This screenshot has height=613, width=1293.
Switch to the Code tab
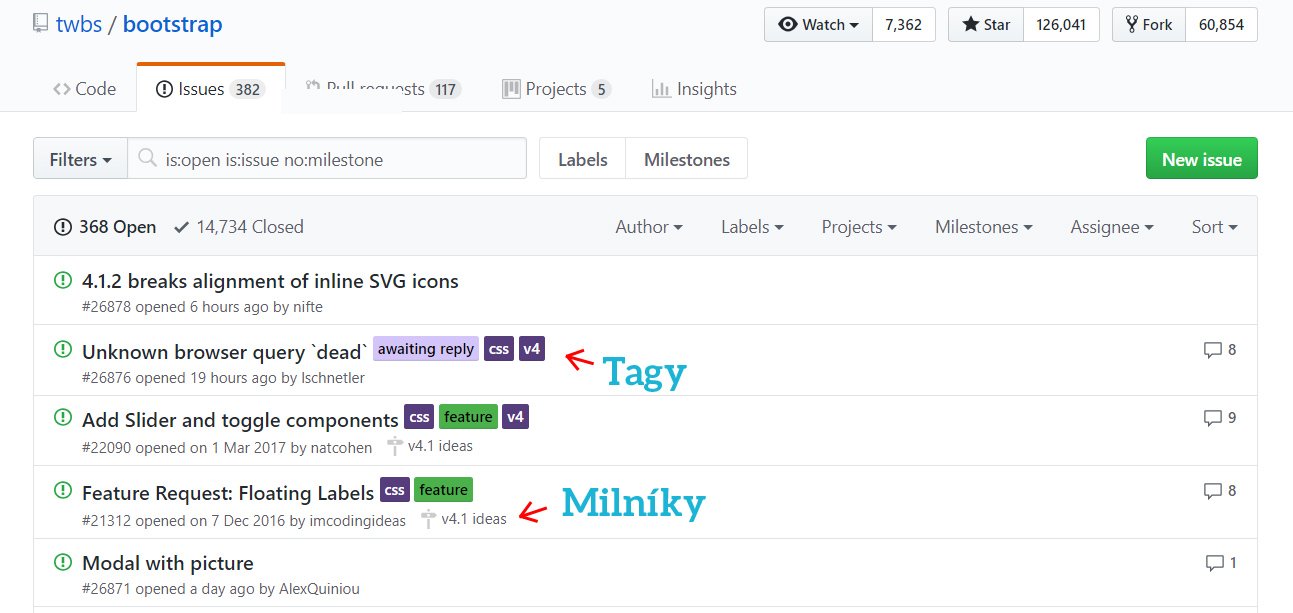coord(85,89)
